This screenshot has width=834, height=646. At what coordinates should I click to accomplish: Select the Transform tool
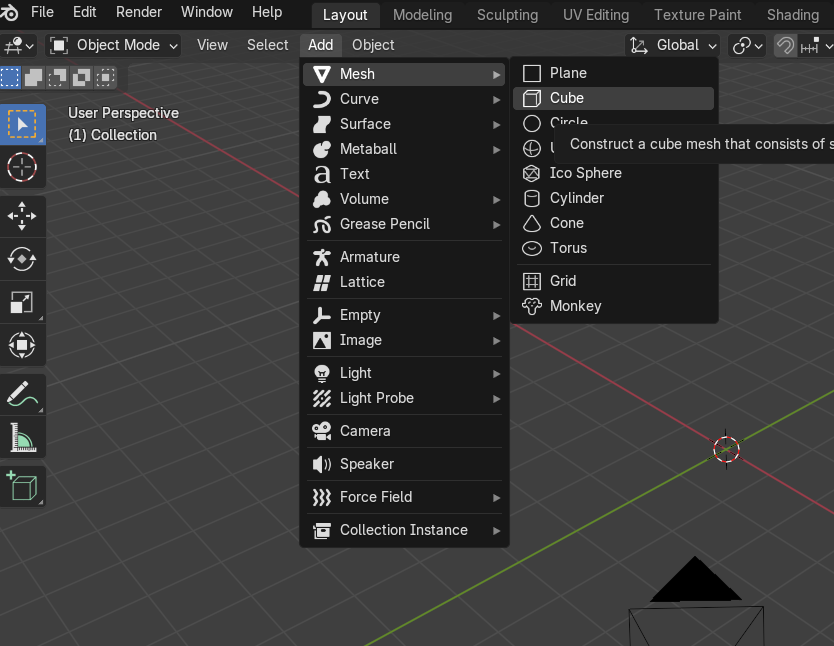click(x=22, y=345)
